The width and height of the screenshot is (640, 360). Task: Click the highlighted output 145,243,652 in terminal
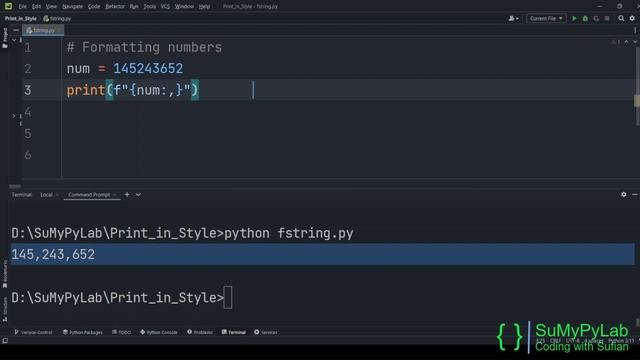[53, 254]
